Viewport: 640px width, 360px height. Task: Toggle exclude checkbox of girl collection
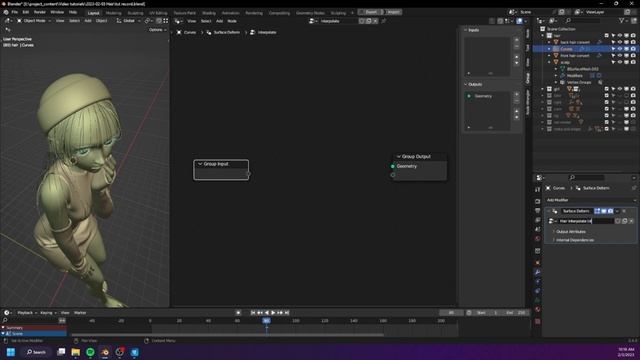(607, 89)
